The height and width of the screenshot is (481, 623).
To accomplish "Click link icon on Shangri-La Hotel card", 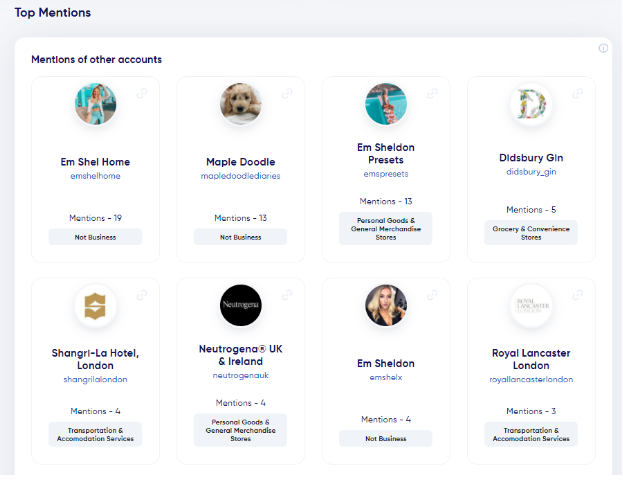I will click(142, 295).
